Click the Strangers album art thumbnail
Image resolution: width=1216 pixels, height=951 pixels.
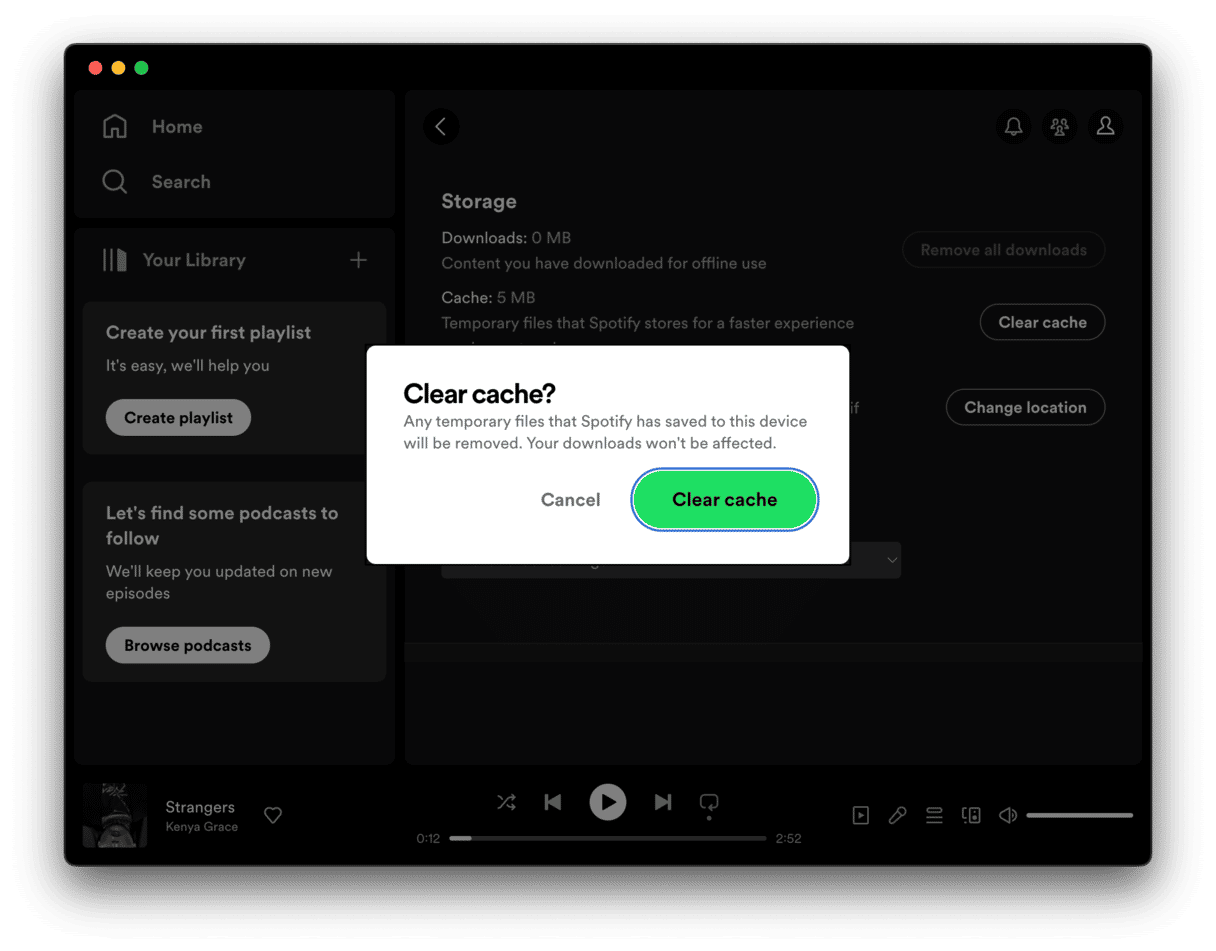point(115,815)
